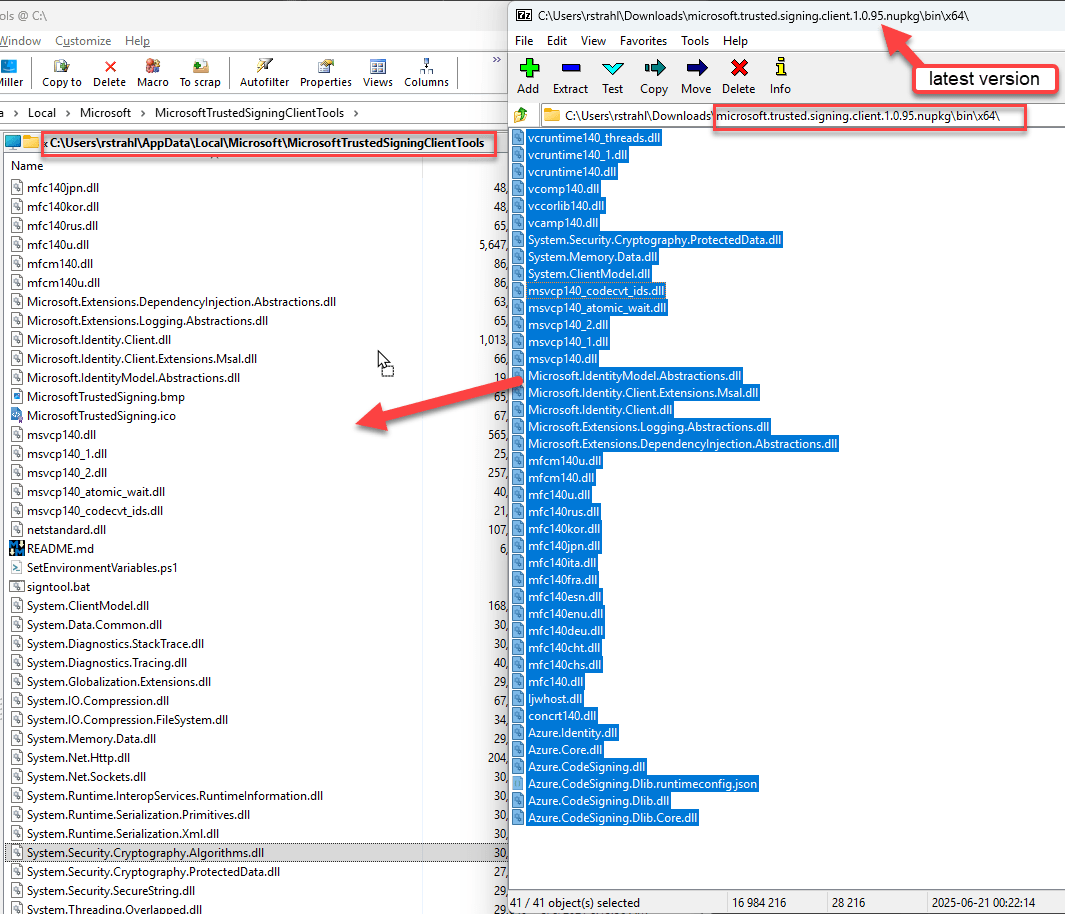This screenshot has width=1065, height=914.
Task: Click the To scrap toolbar icon
Action: (x=199, y=72)
